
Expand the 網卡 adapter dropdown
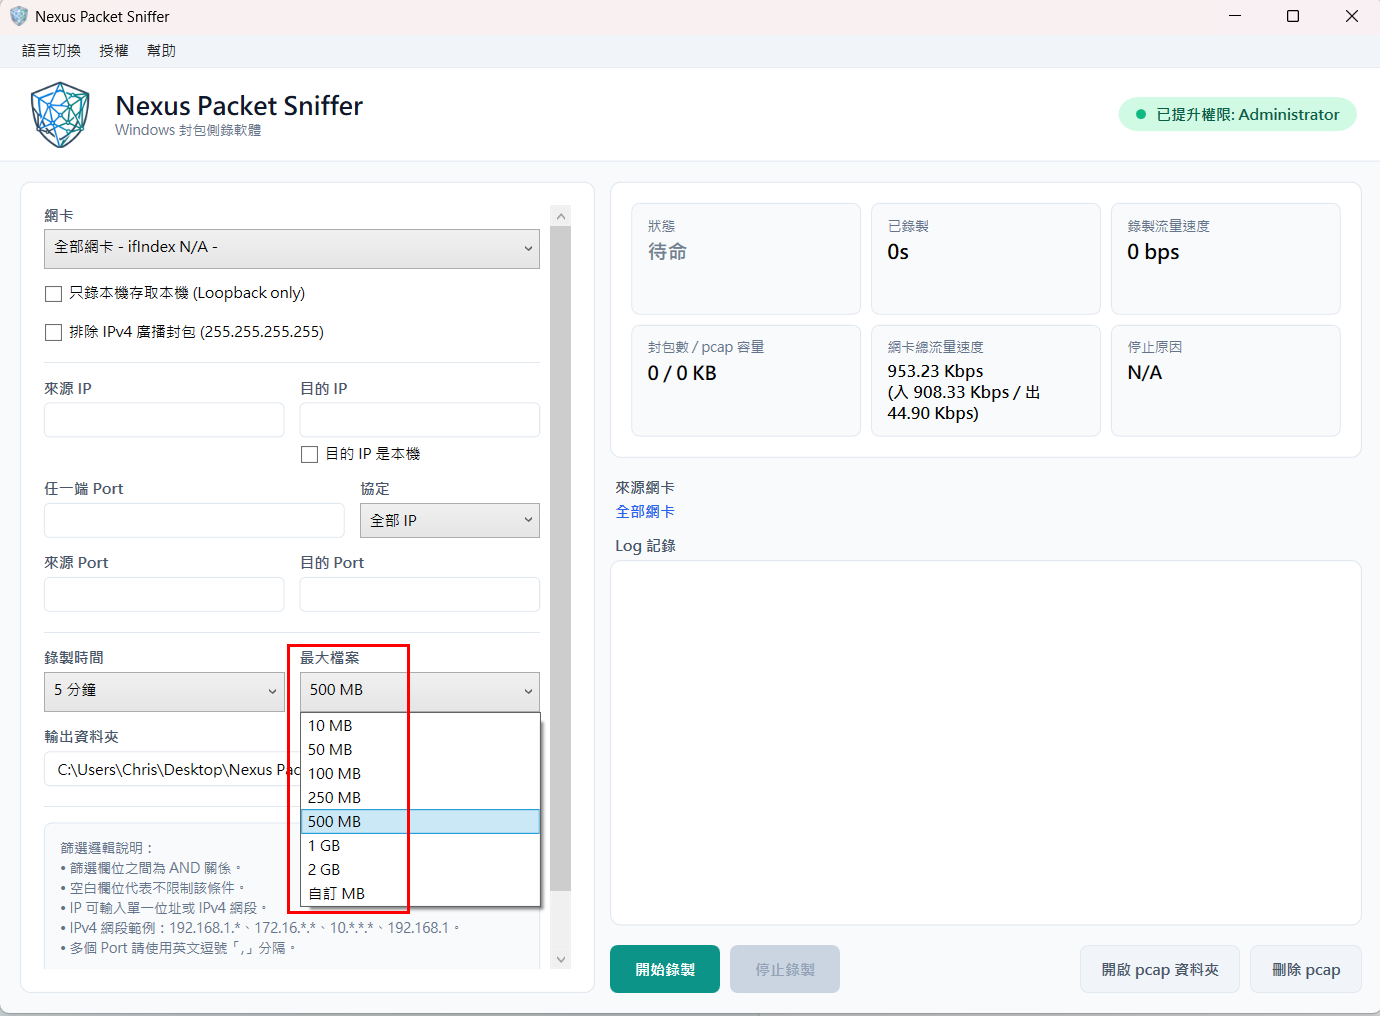pyautogui.click(x=292, y=249)
